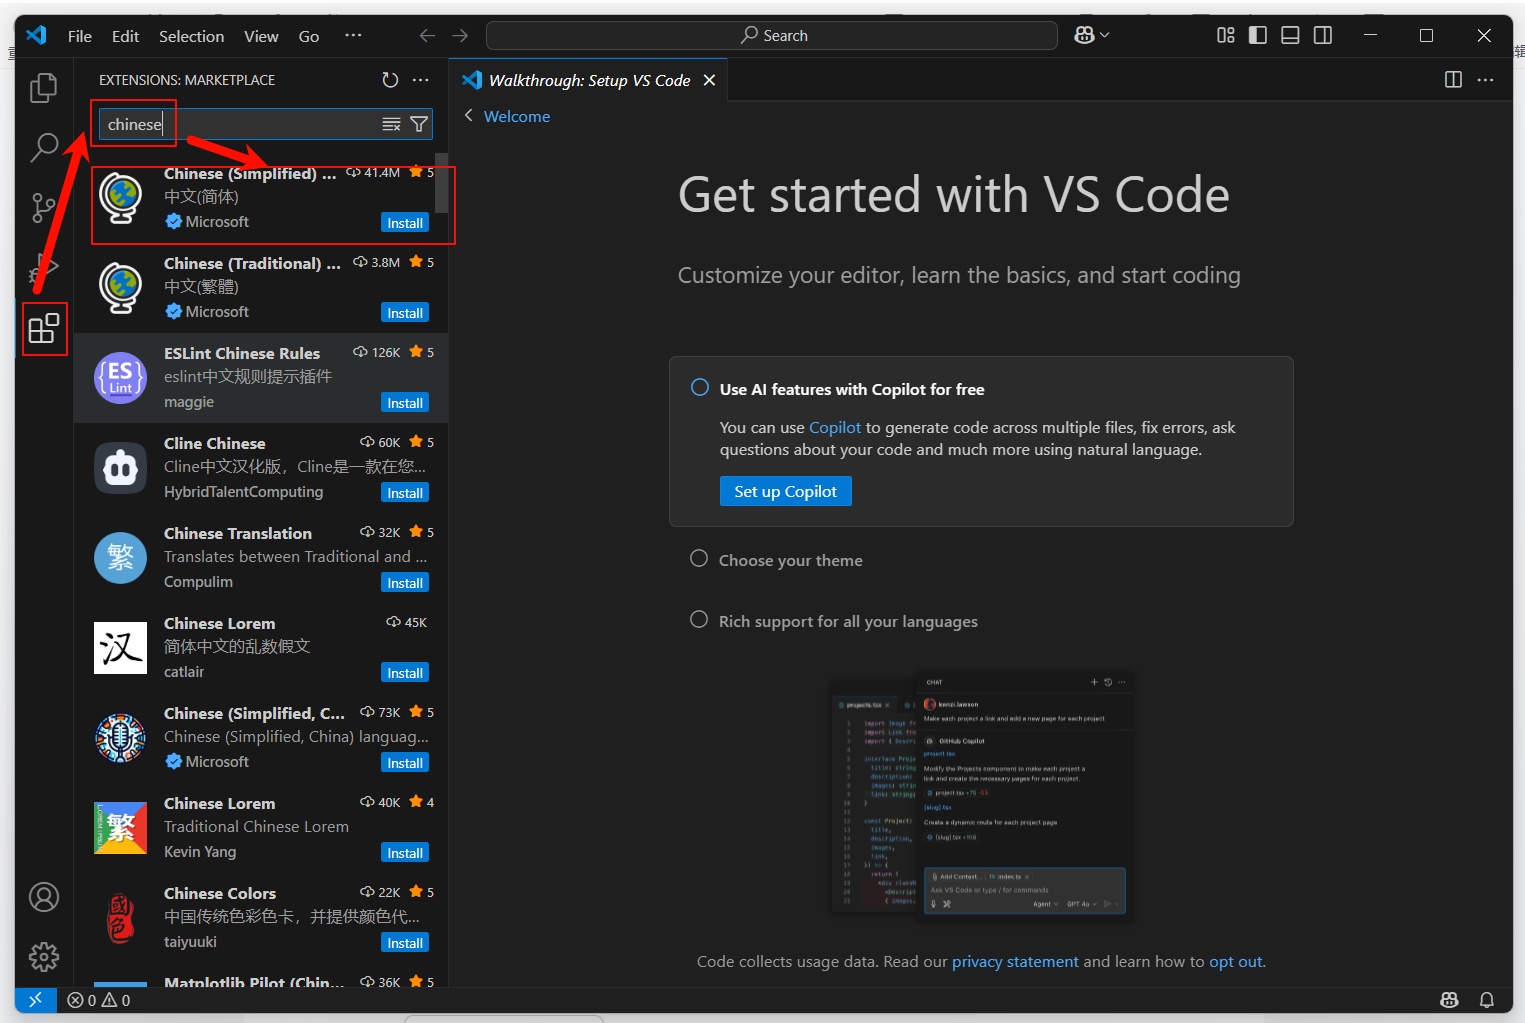Click the Extensions icon in Activity Bar
The image size is (1525, 1023).
[44, 328]
